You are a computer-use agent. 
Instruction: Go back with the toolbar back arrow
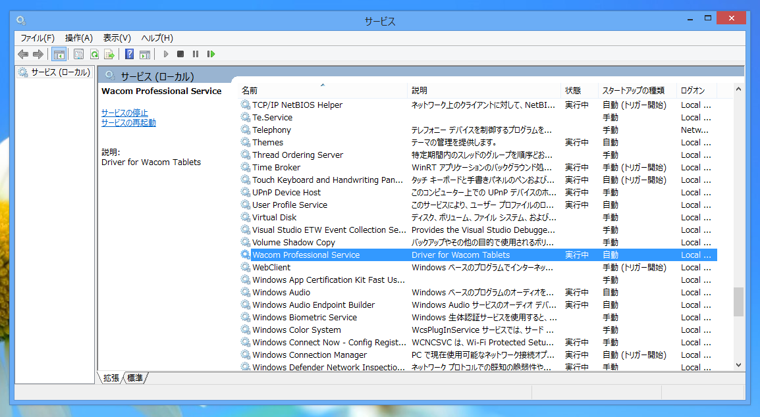23,54
